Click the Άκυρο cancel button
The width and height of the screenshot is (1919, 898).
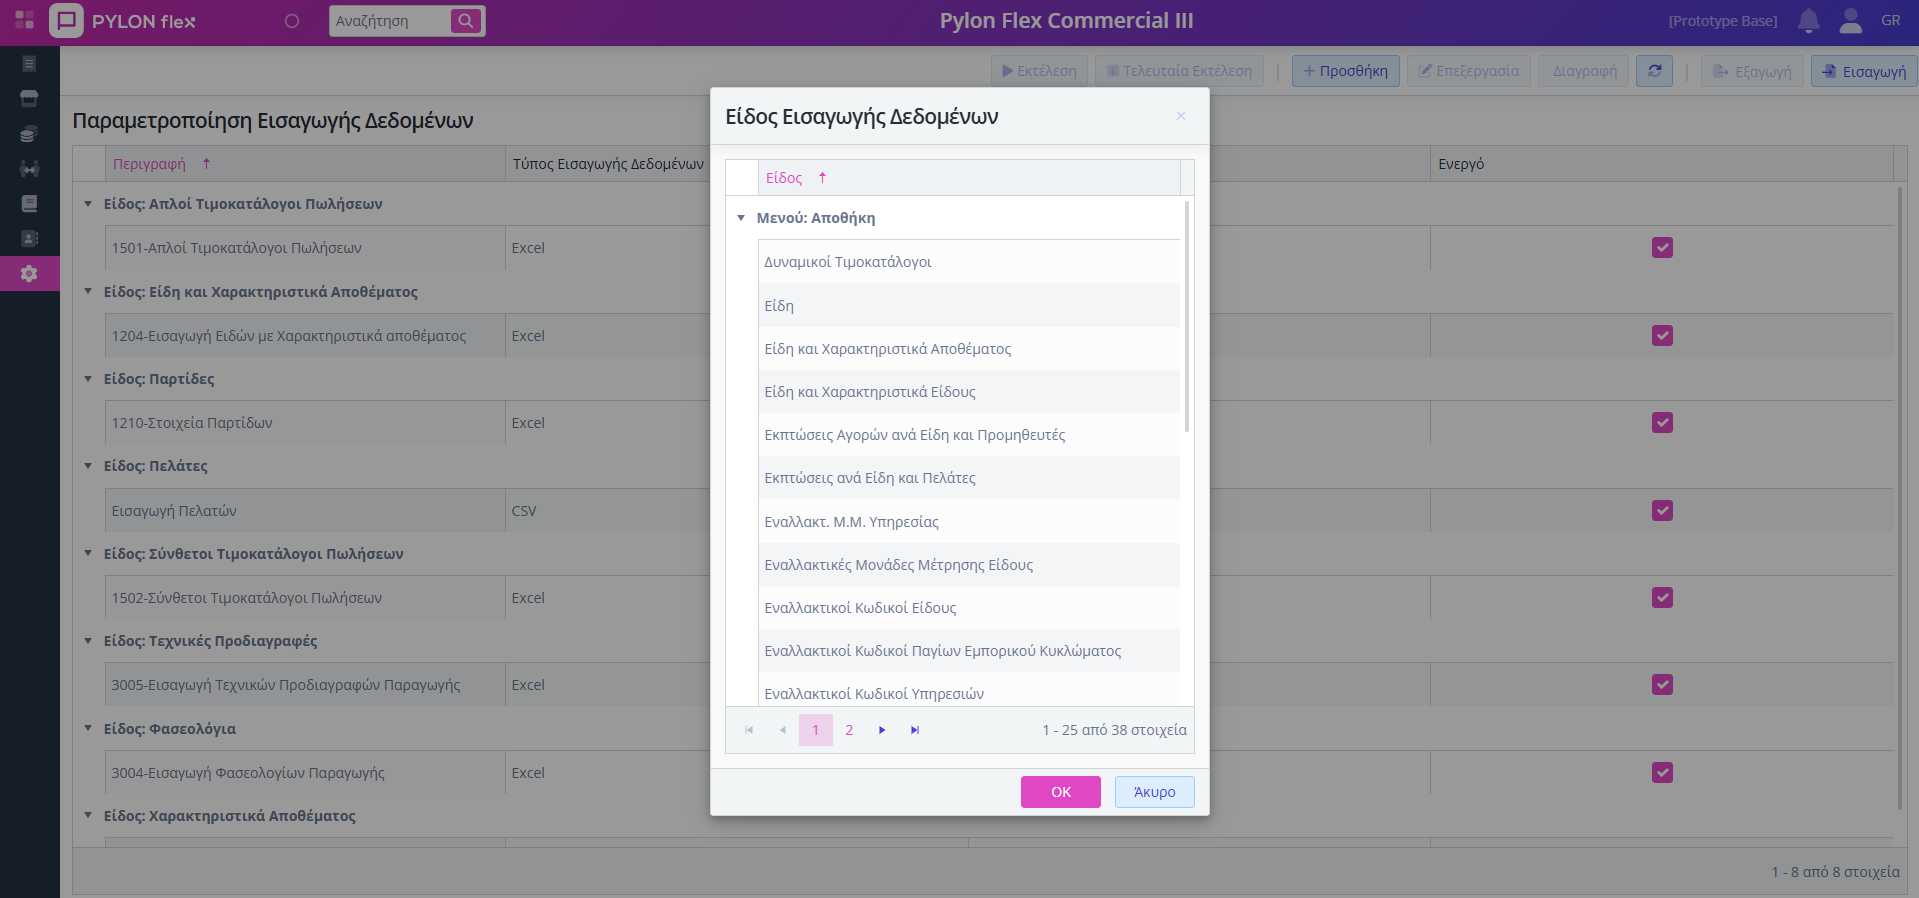1154,792
